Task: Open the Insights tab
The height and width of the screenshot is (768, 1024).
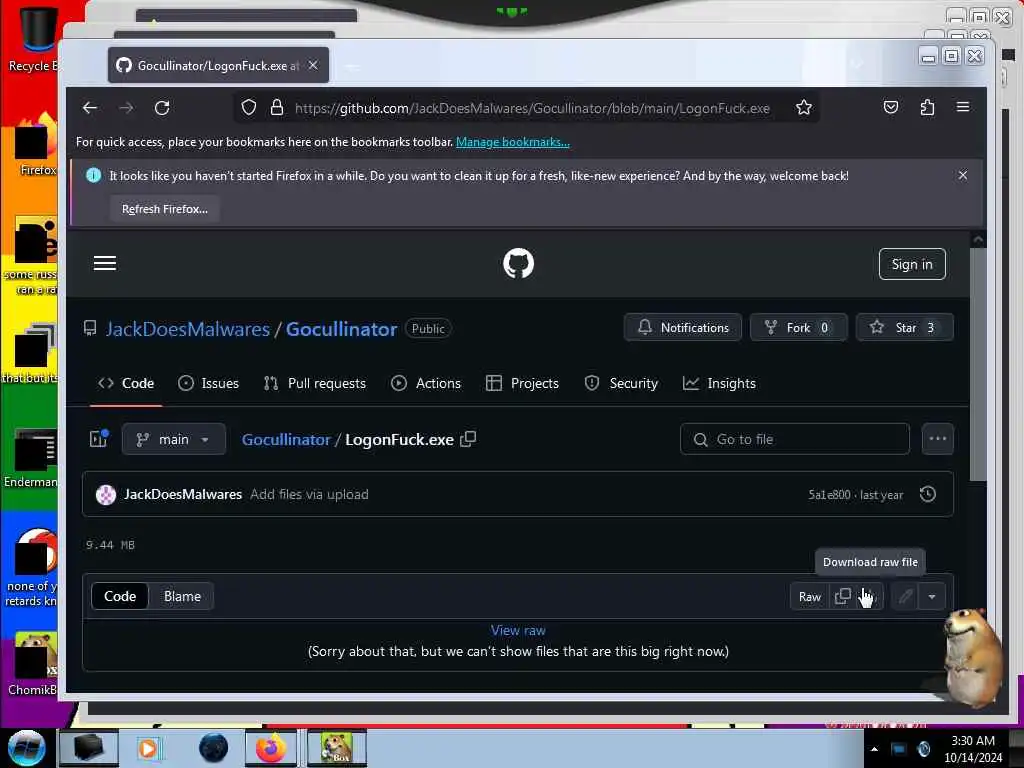Action: 719,383
